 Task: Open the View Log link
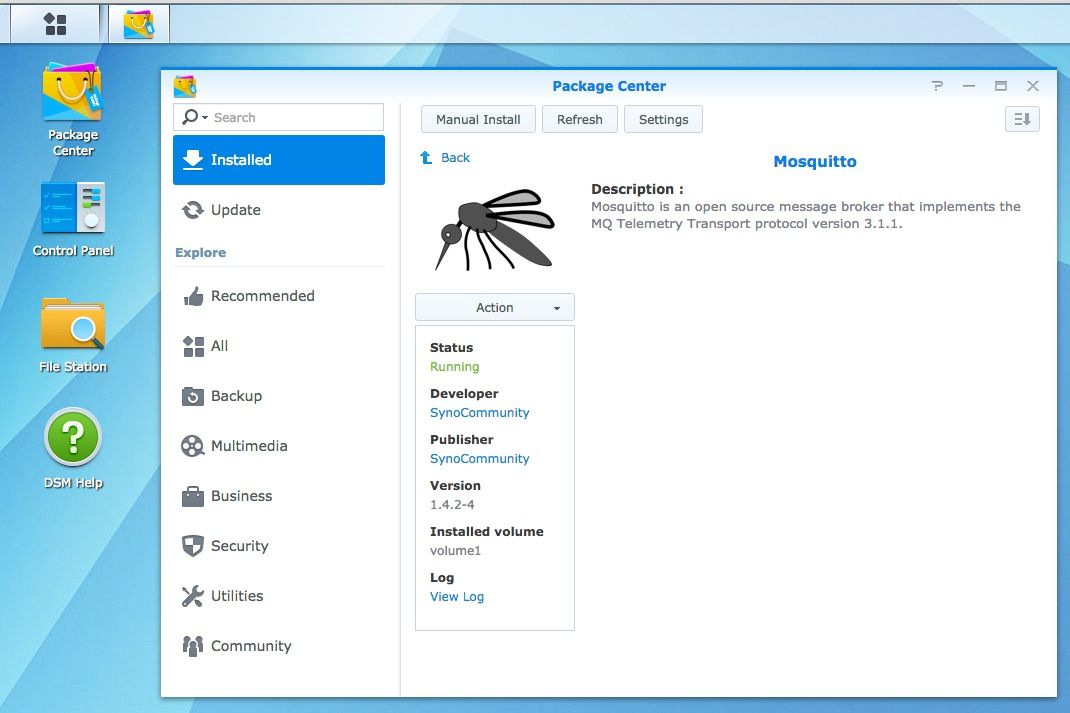point(457,596)
